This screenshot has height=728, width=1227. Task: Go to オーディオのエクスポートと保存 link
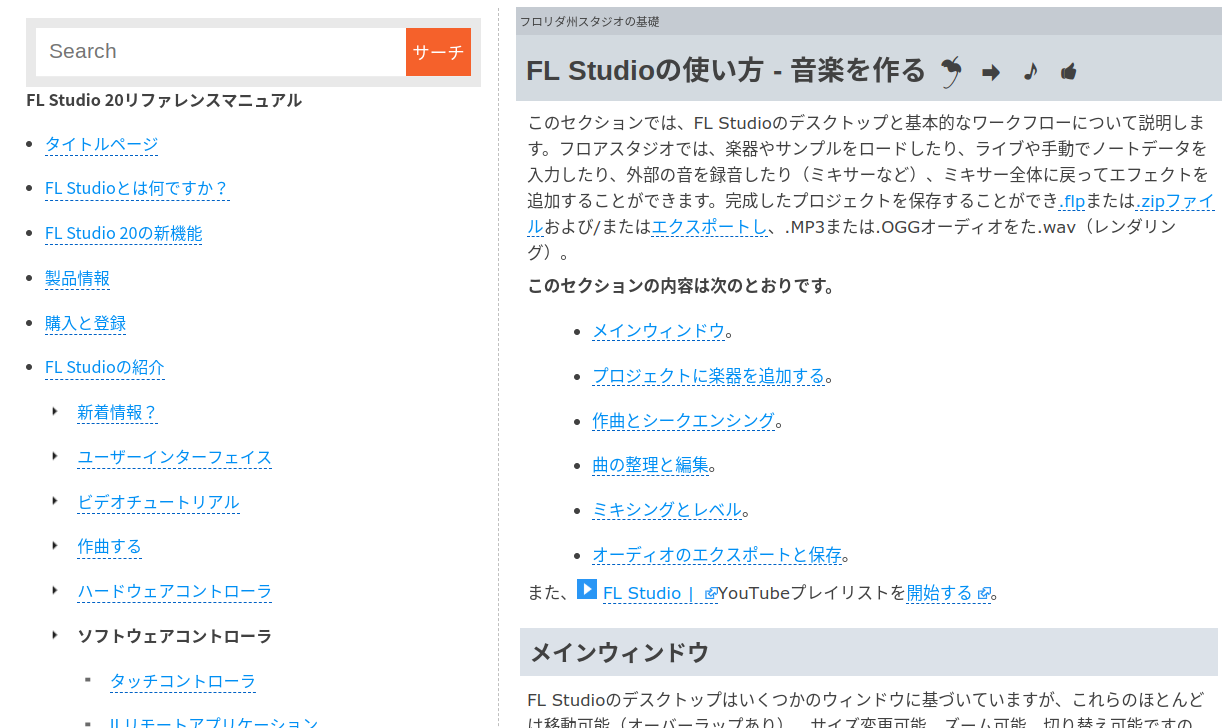[x=717, y=554]
